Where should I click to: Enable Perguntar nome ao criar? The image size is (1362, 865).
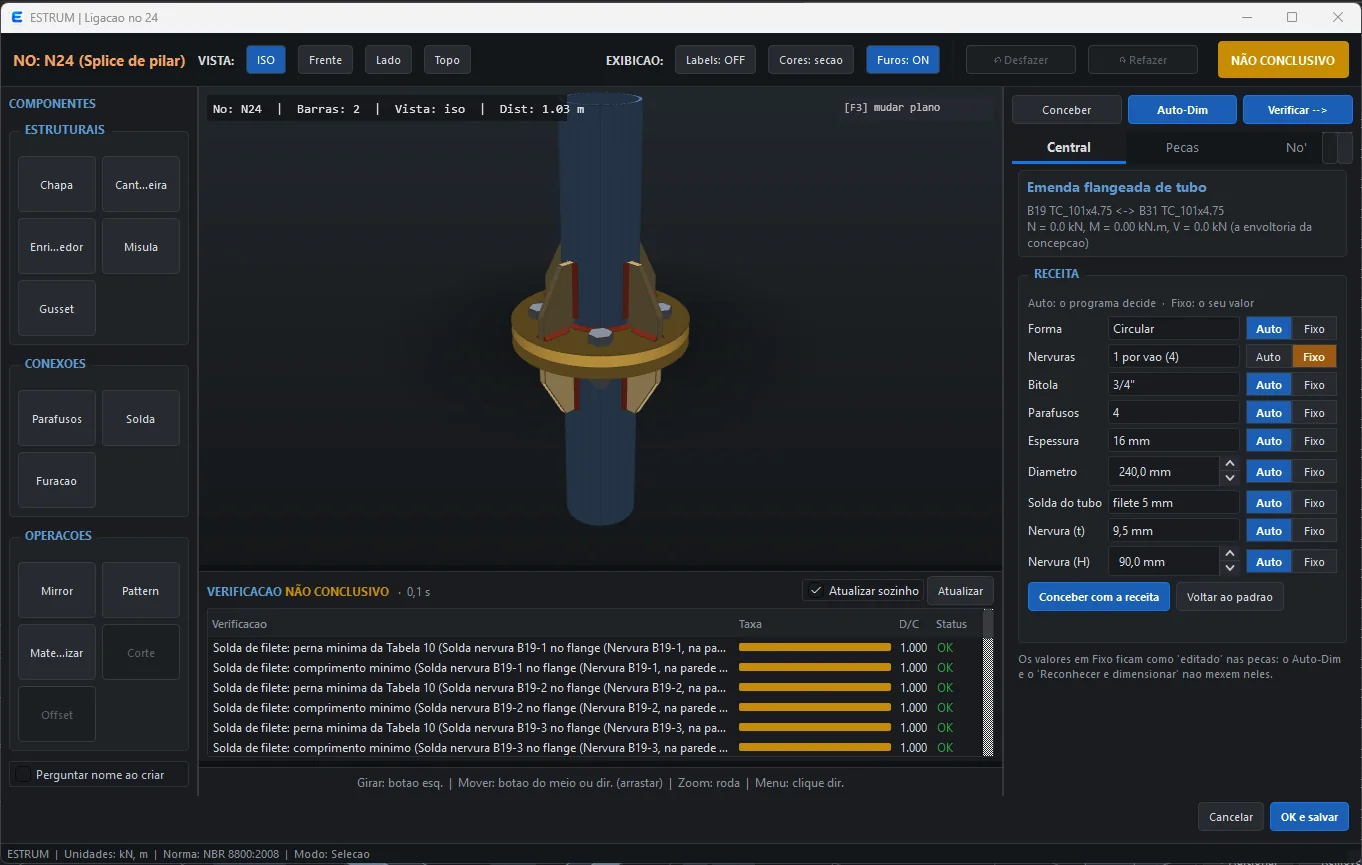(24, 775)
